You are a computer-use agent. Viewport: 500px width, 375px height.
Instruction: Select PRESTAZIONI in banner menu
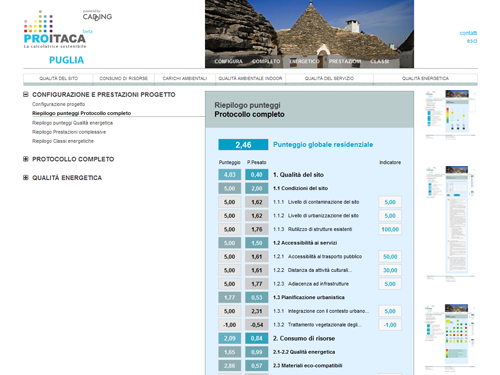coord(345,61)
